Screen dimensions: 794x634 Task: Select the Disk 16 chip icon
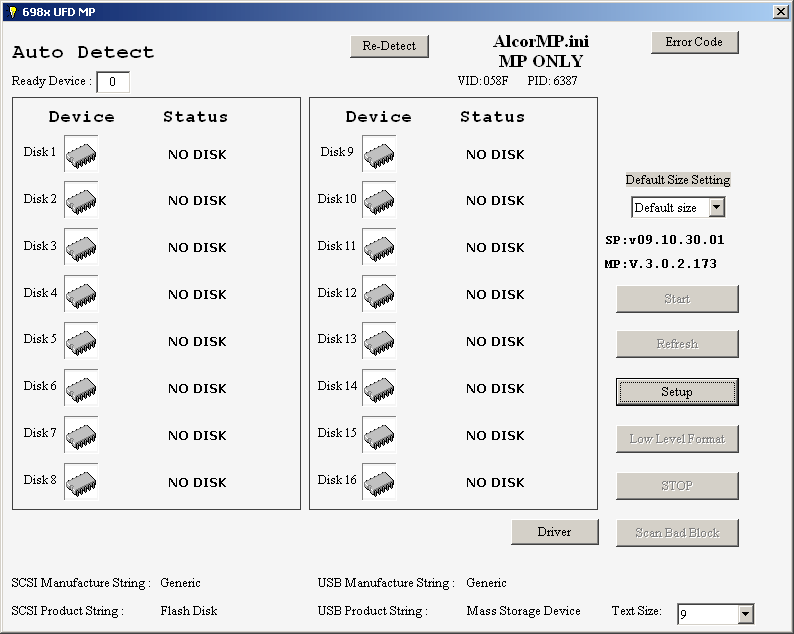[378, 482]
